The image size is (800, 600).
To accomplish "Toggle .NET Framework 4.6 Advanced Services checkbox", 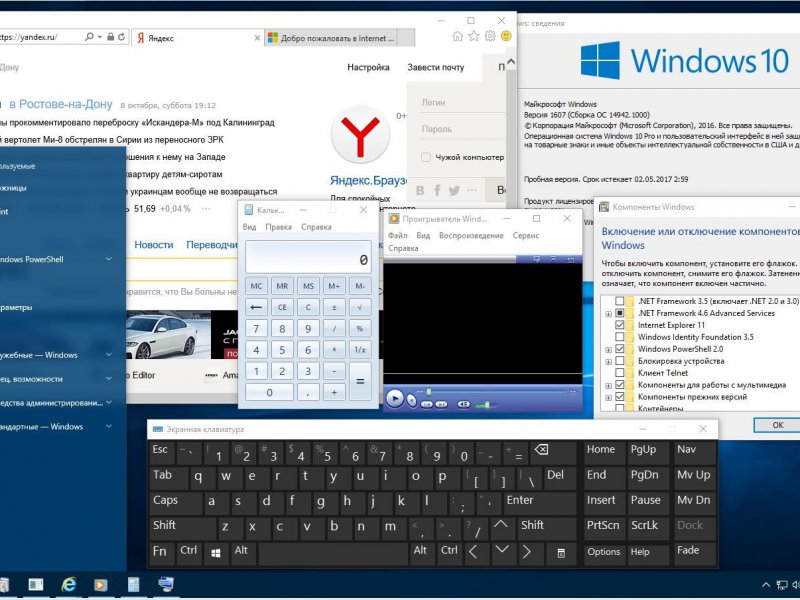I will (619, 313).
